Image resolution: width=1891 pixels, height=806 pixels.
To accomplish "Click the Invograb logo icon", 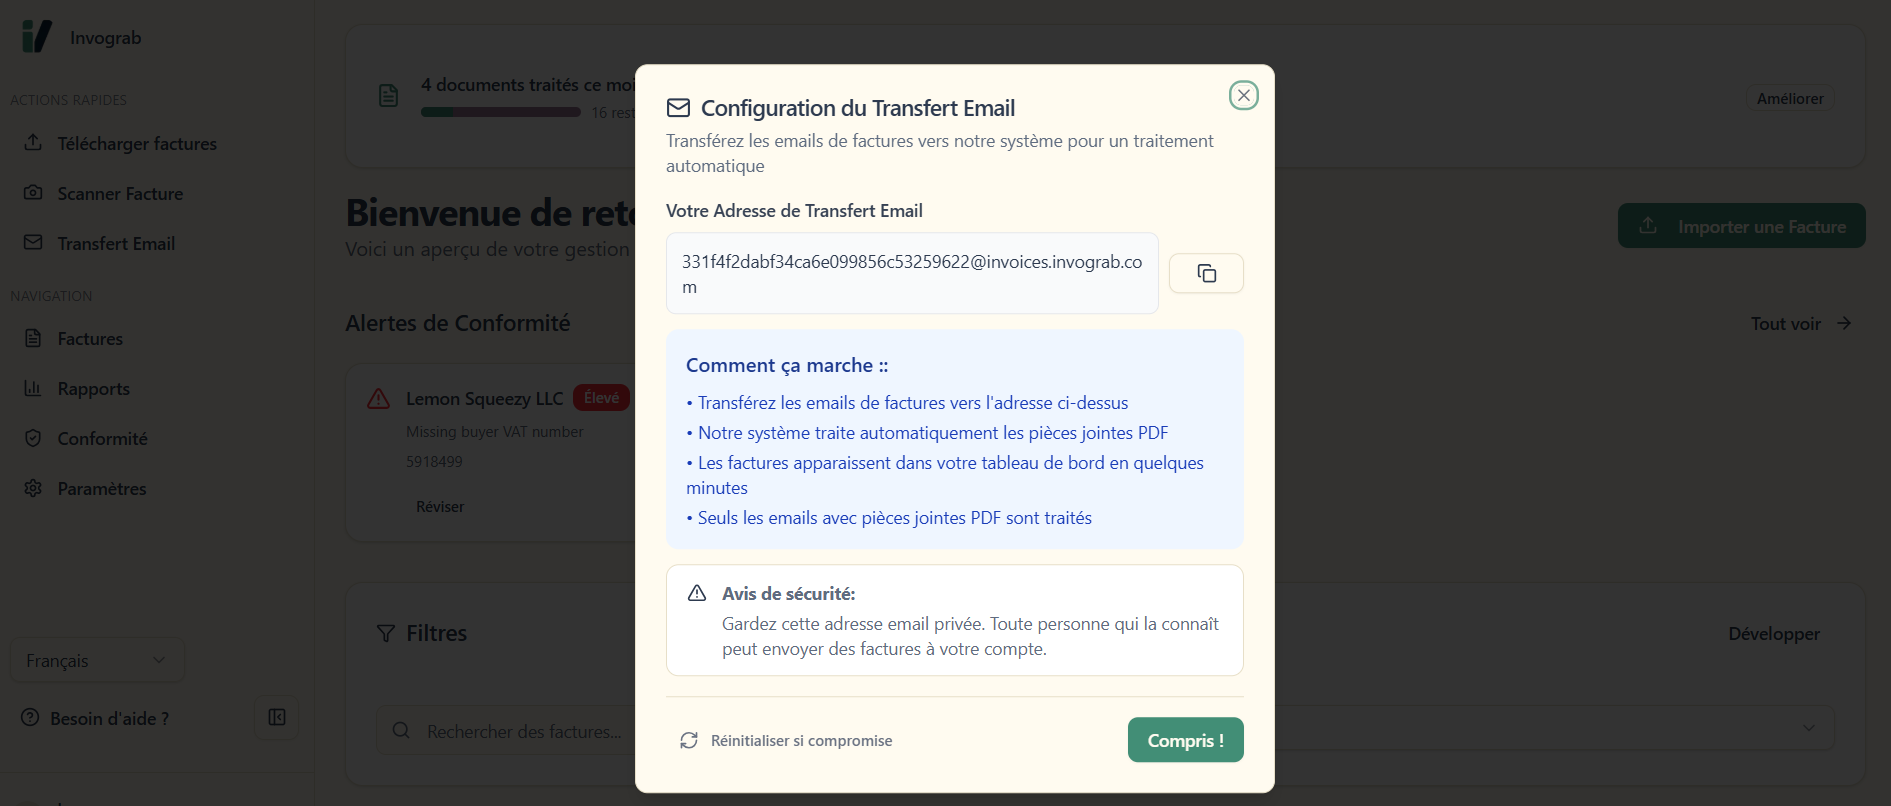I will (36, 37).
